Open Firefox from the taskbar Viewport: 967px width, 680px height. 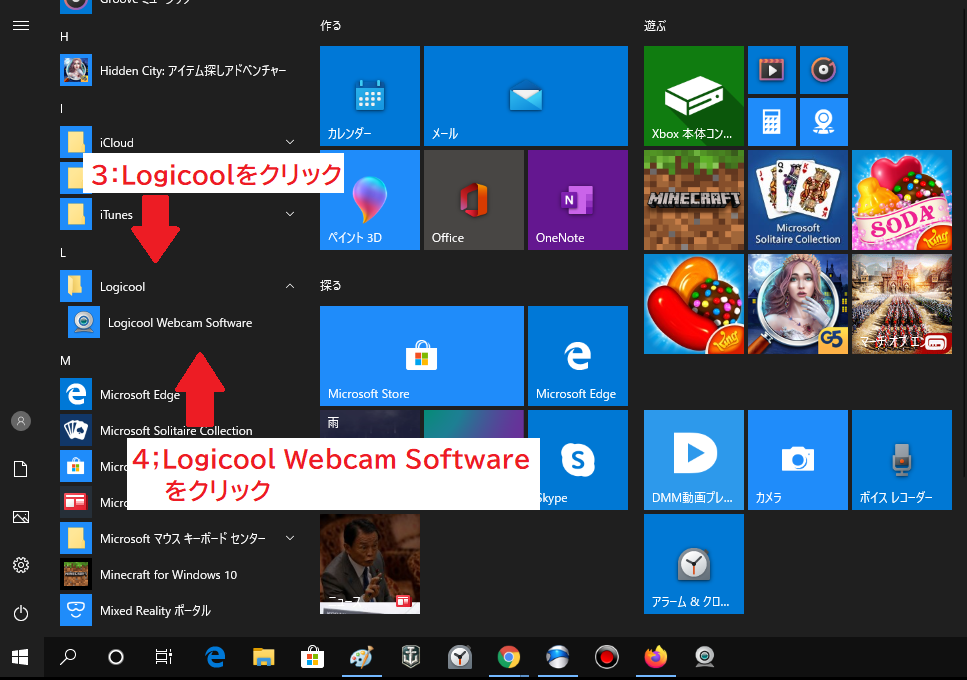click(656, 657)
